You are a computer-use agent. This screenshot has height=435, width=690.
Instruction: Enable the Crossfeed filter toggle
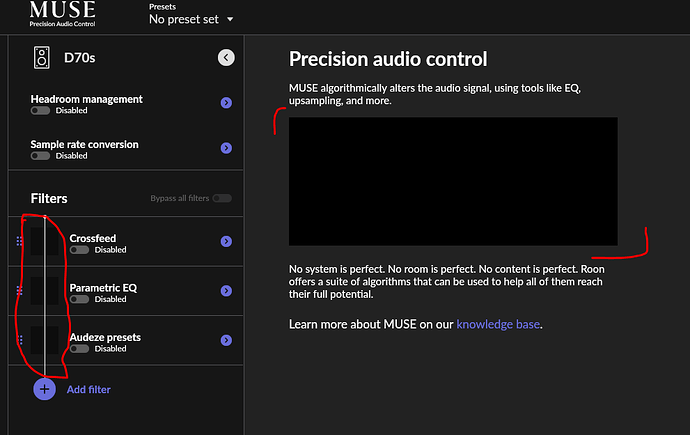coord(79,250)
